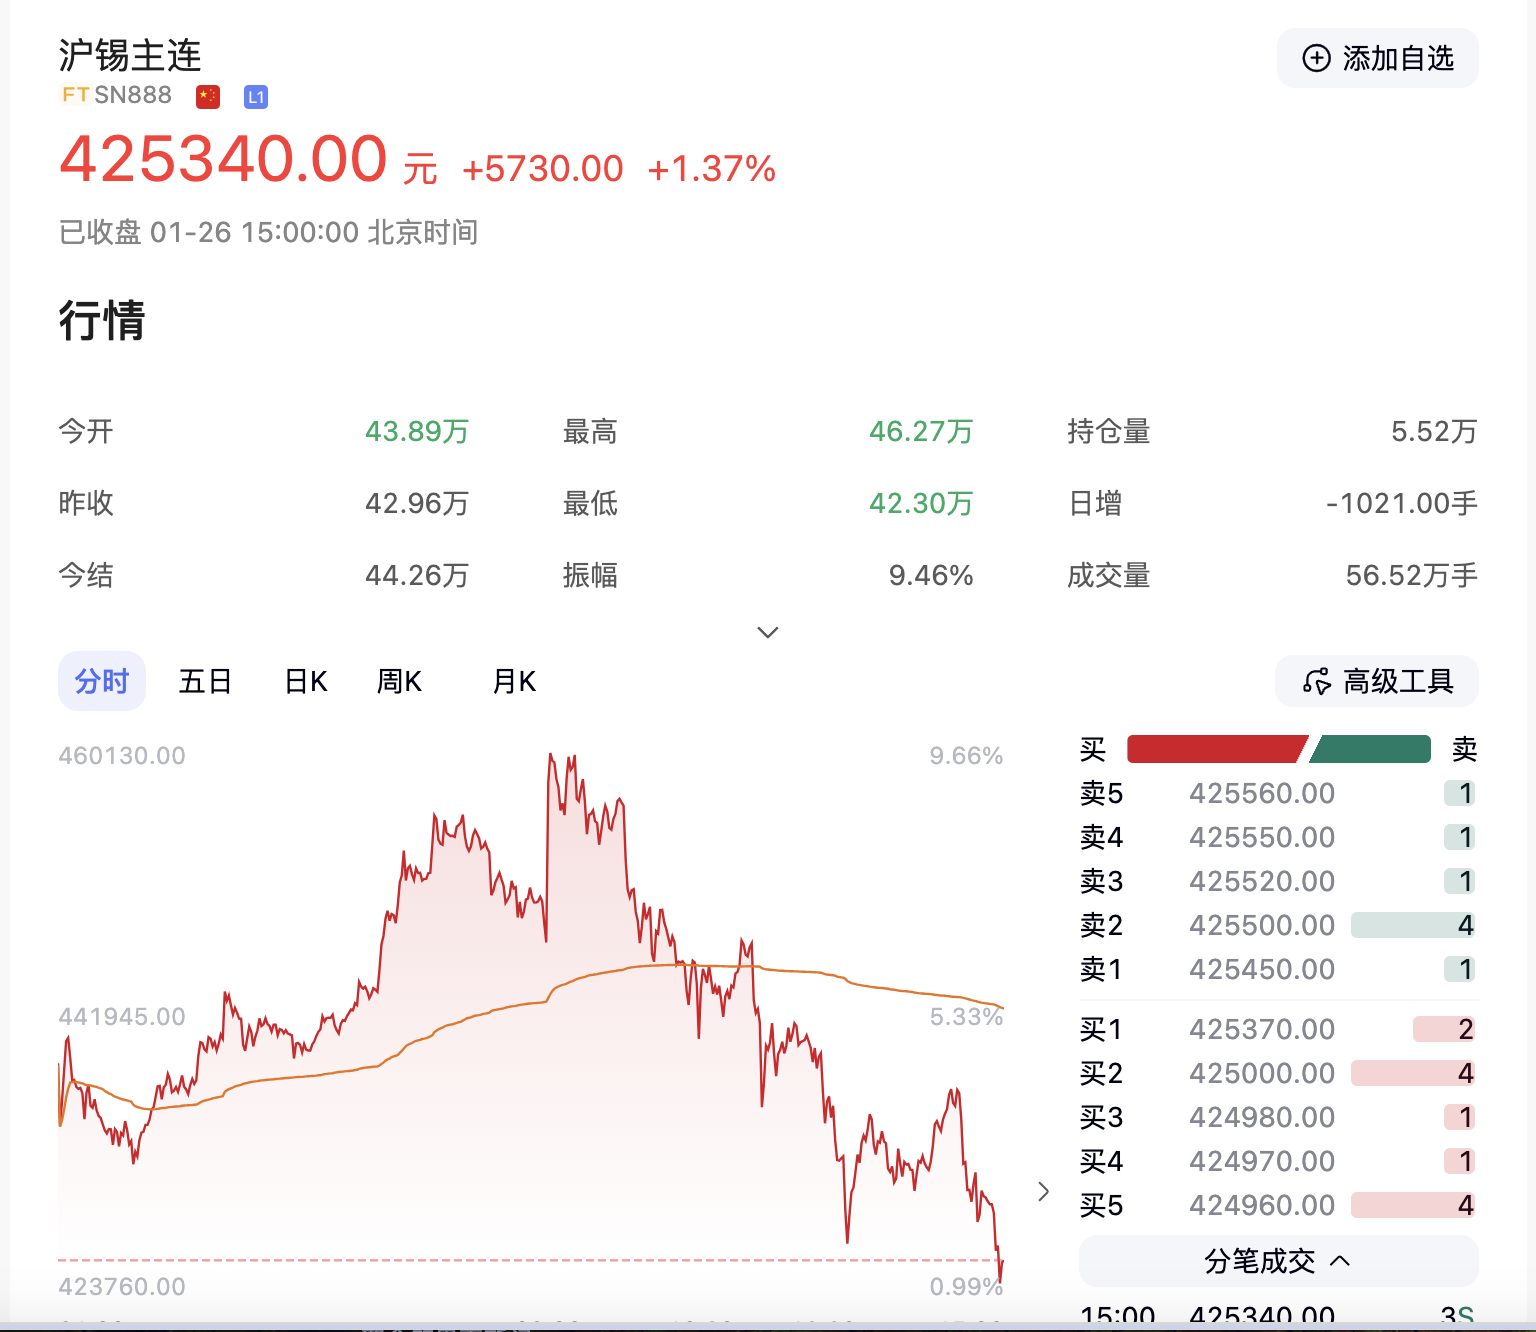Image resolution: width=1536 pixels, height=1332 pixels.
Task: Expand more quote details with chevron
Action: [x=768, y=632]
